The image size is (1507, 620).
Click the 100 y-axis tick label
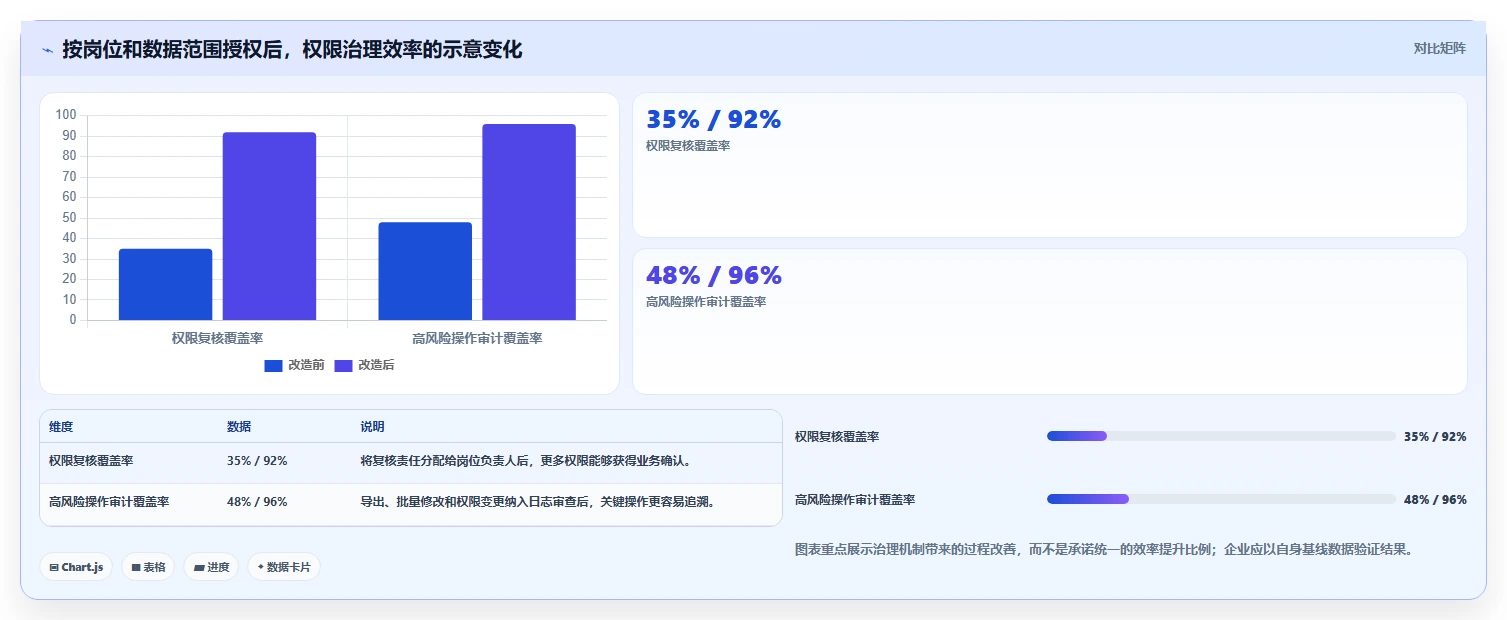pyautogui.click(x=66, y=115)
